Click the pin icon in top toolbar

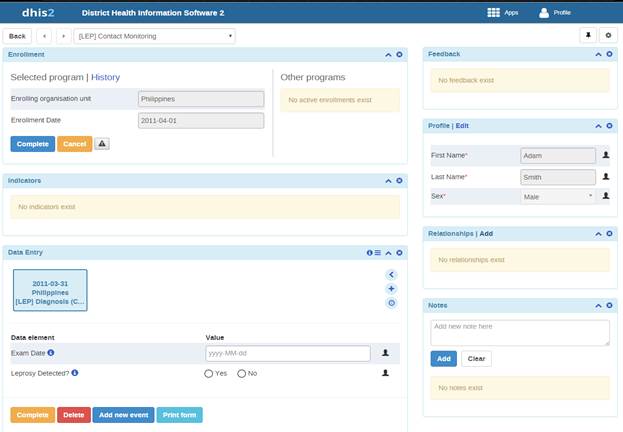click(588, 35)
